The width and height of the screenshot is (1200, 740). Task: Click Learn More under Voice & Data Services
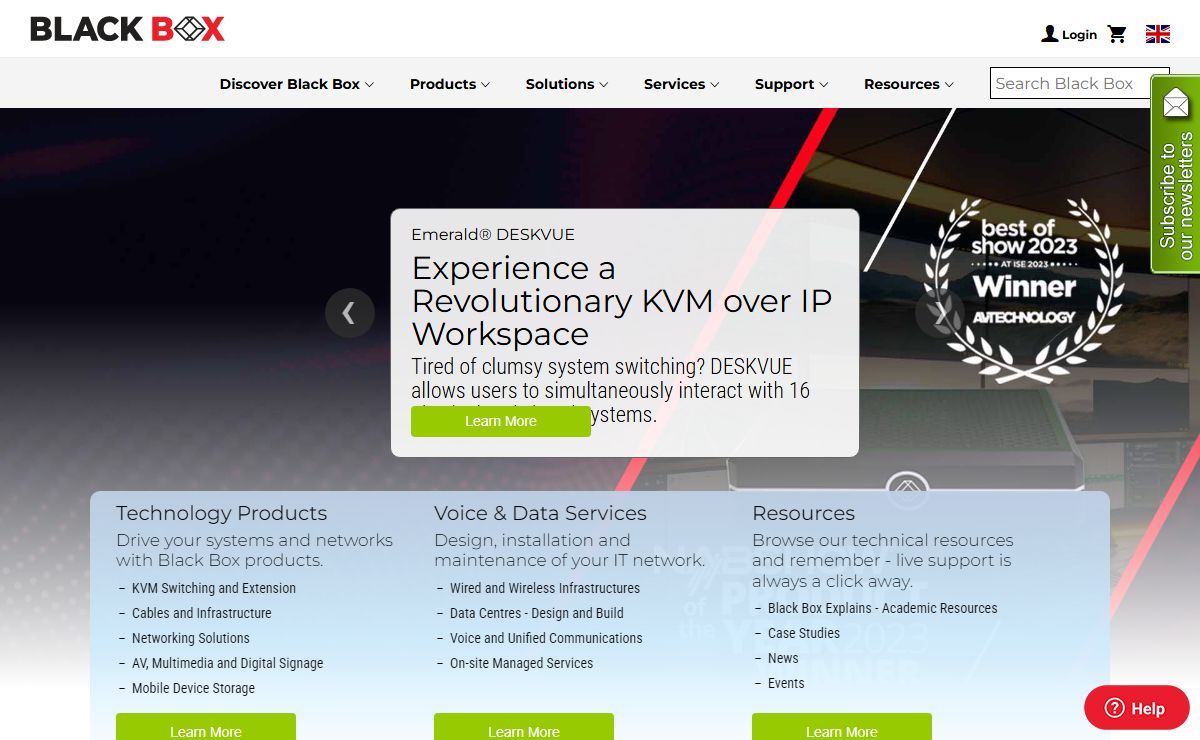(x=524, y=727)
